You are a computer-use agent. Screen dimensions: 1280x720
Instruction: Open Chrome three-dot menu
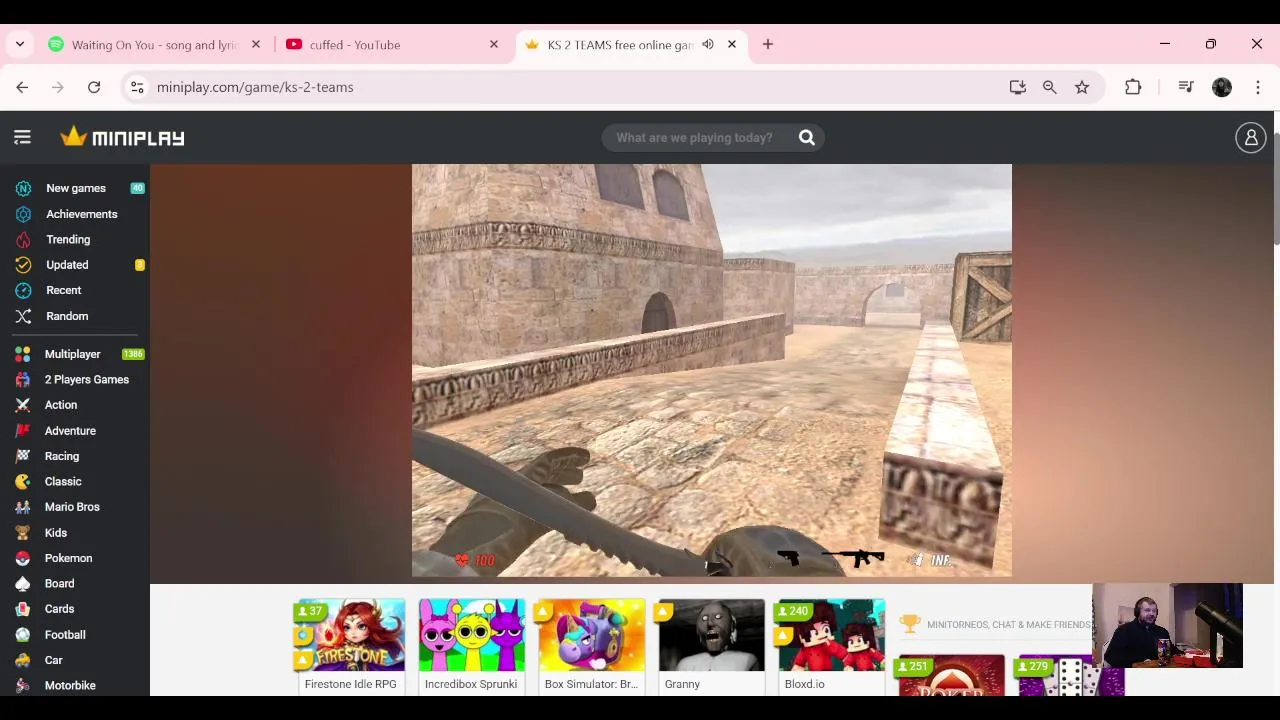tap(1258, 87)
